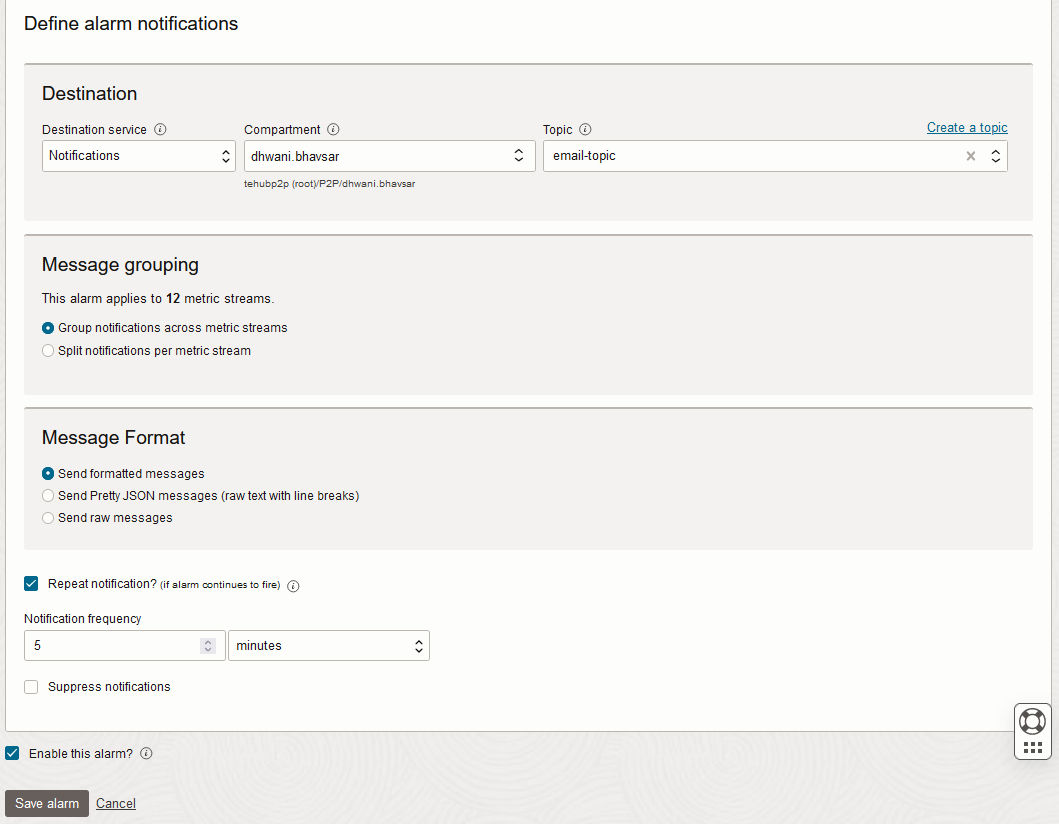This screenshot has width=1059, height=824.
Task: Open the lifebuoy help icon
Action: pyautogui.click(x=1032, y=720)
